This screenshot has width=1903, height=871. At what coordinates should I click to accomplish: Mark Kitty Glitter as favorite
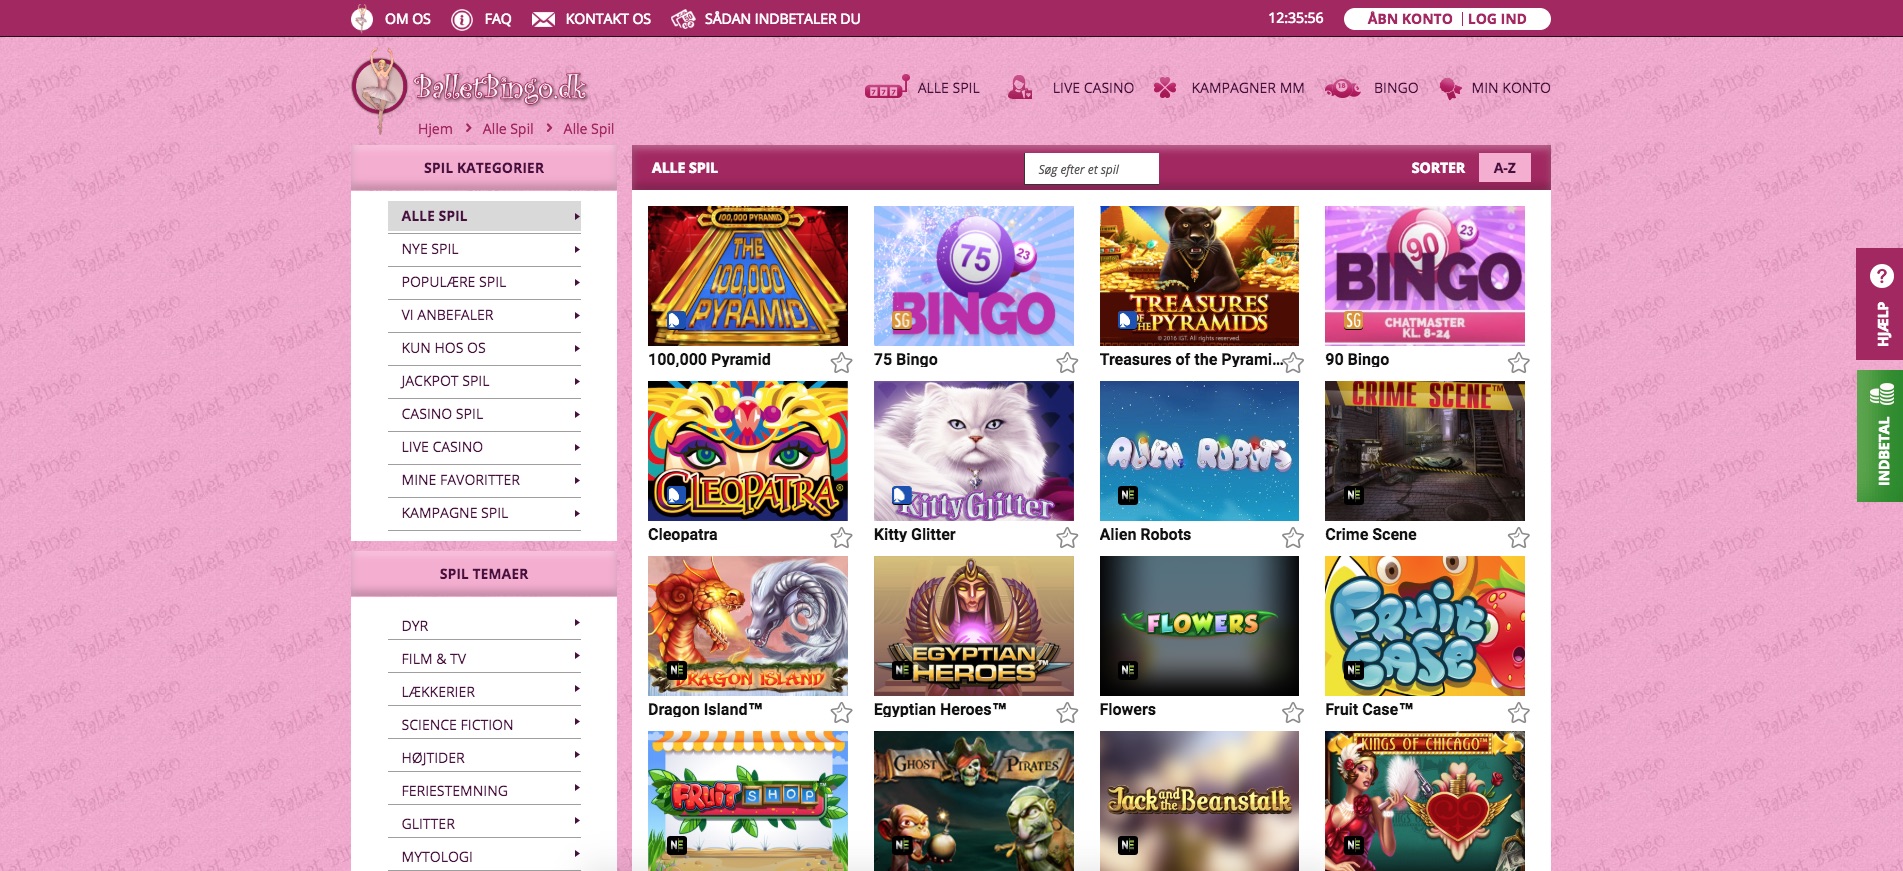point(1067,537)
